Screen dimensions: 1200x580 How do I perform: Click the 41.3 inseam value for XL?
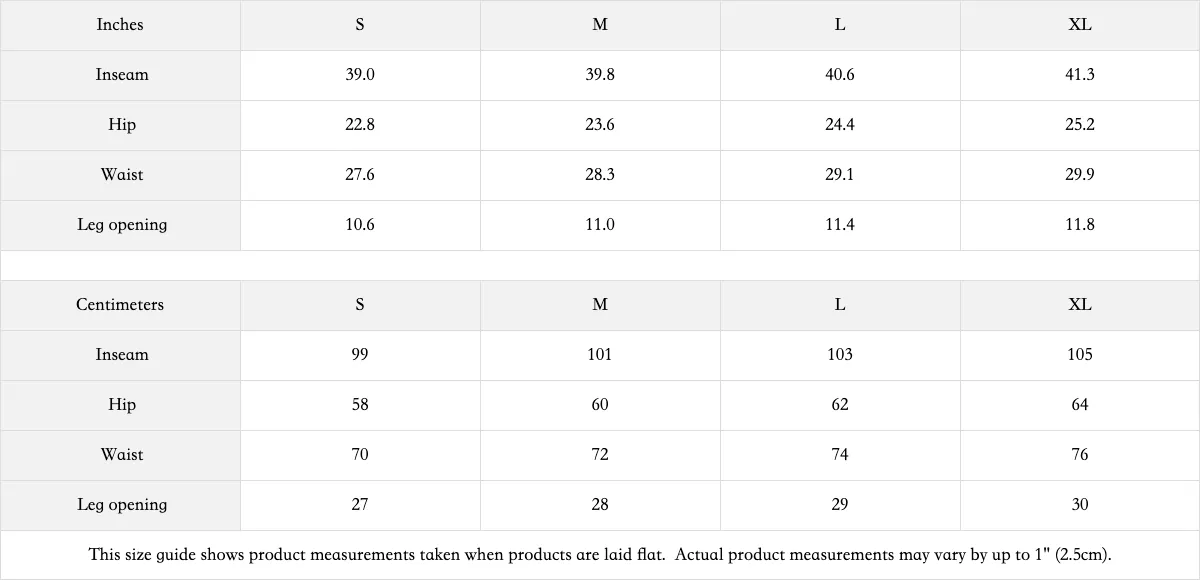1080,75
